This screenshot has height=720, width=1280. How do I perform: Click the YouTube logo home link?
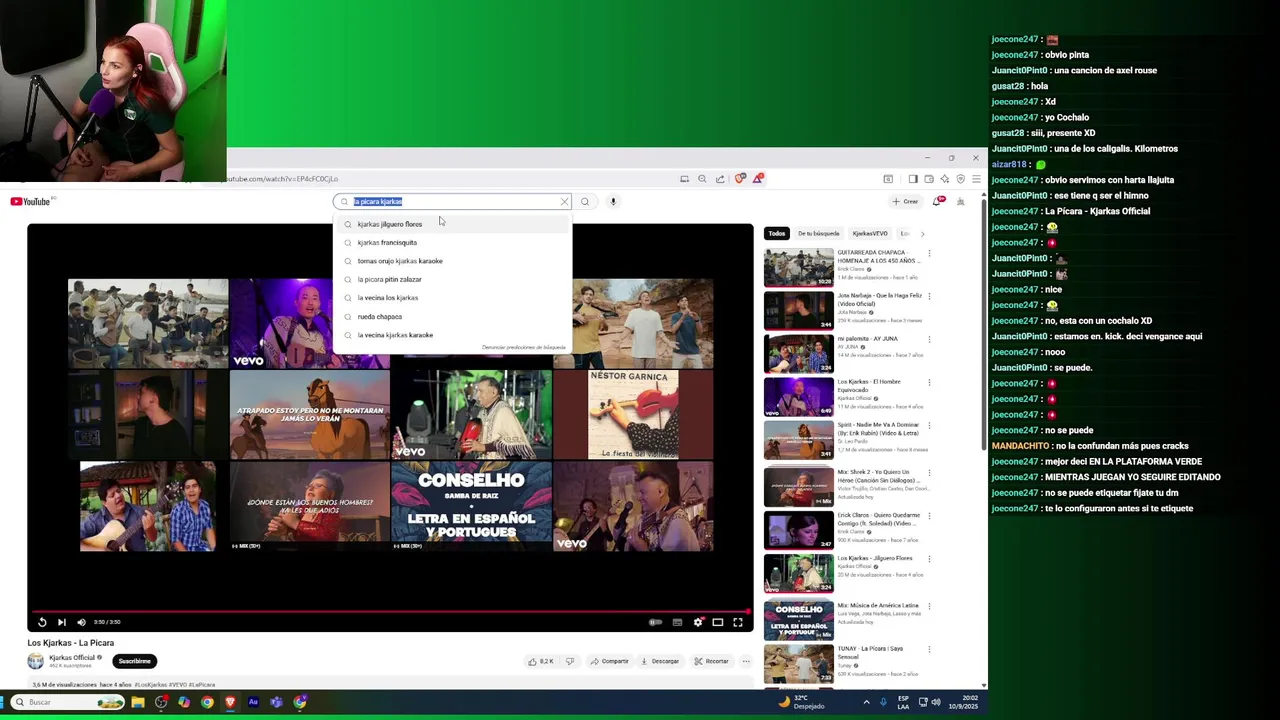coord(30,201)
